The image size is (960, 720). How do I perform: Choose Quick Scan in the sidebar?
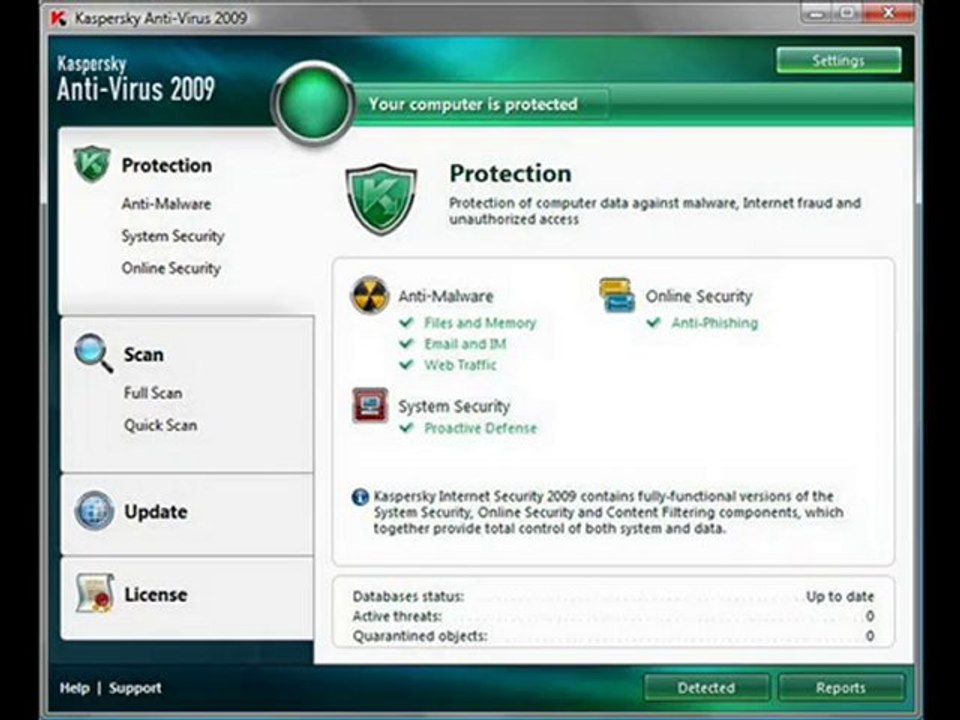[x=160, y=425]
